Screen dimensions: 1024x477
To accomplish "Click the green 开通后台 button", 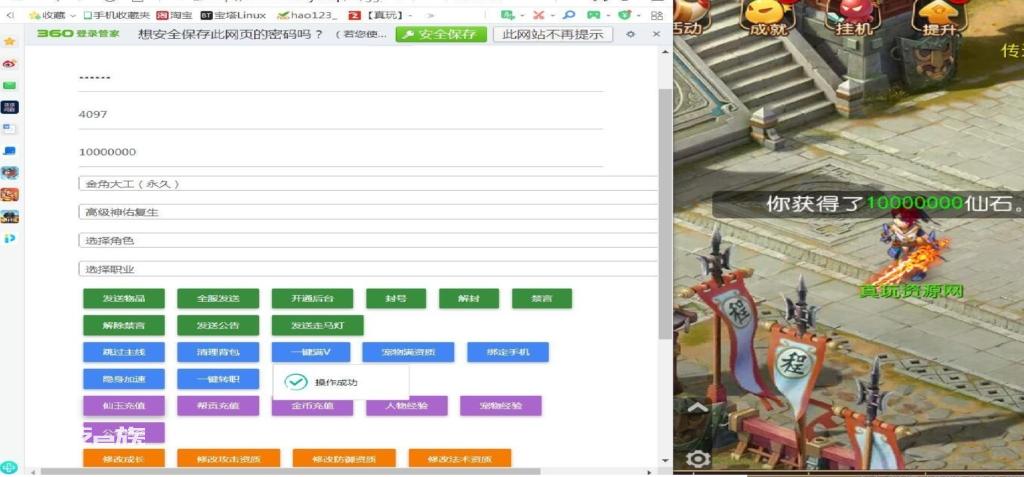I will click(312, 299).
